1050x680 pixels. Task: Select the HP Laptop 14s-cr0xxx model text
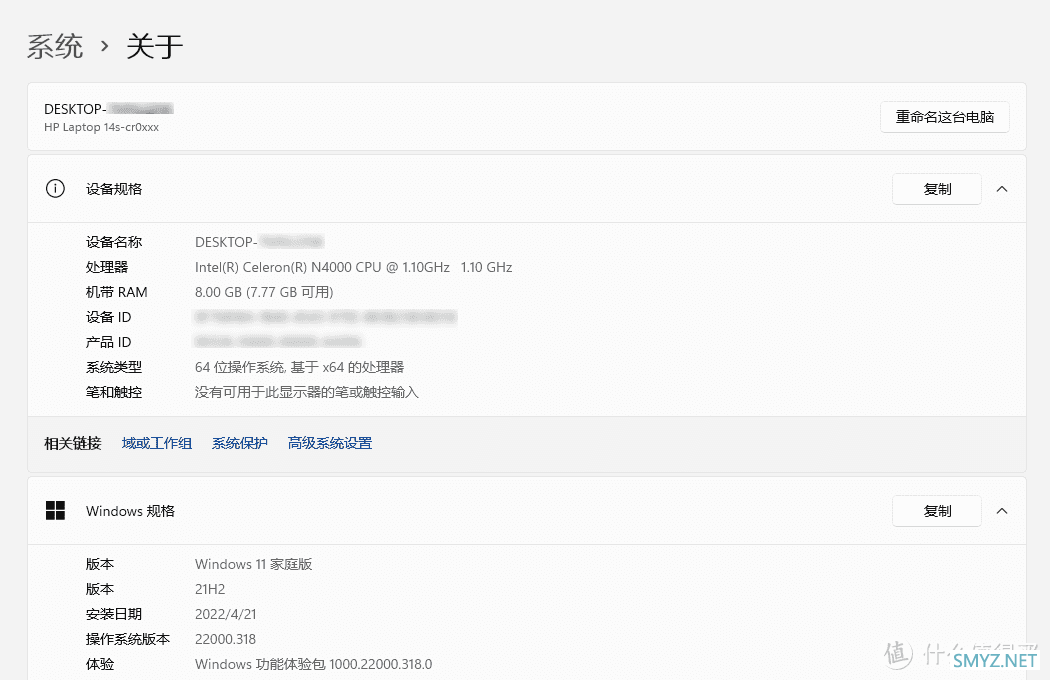[x=101, y=127]
